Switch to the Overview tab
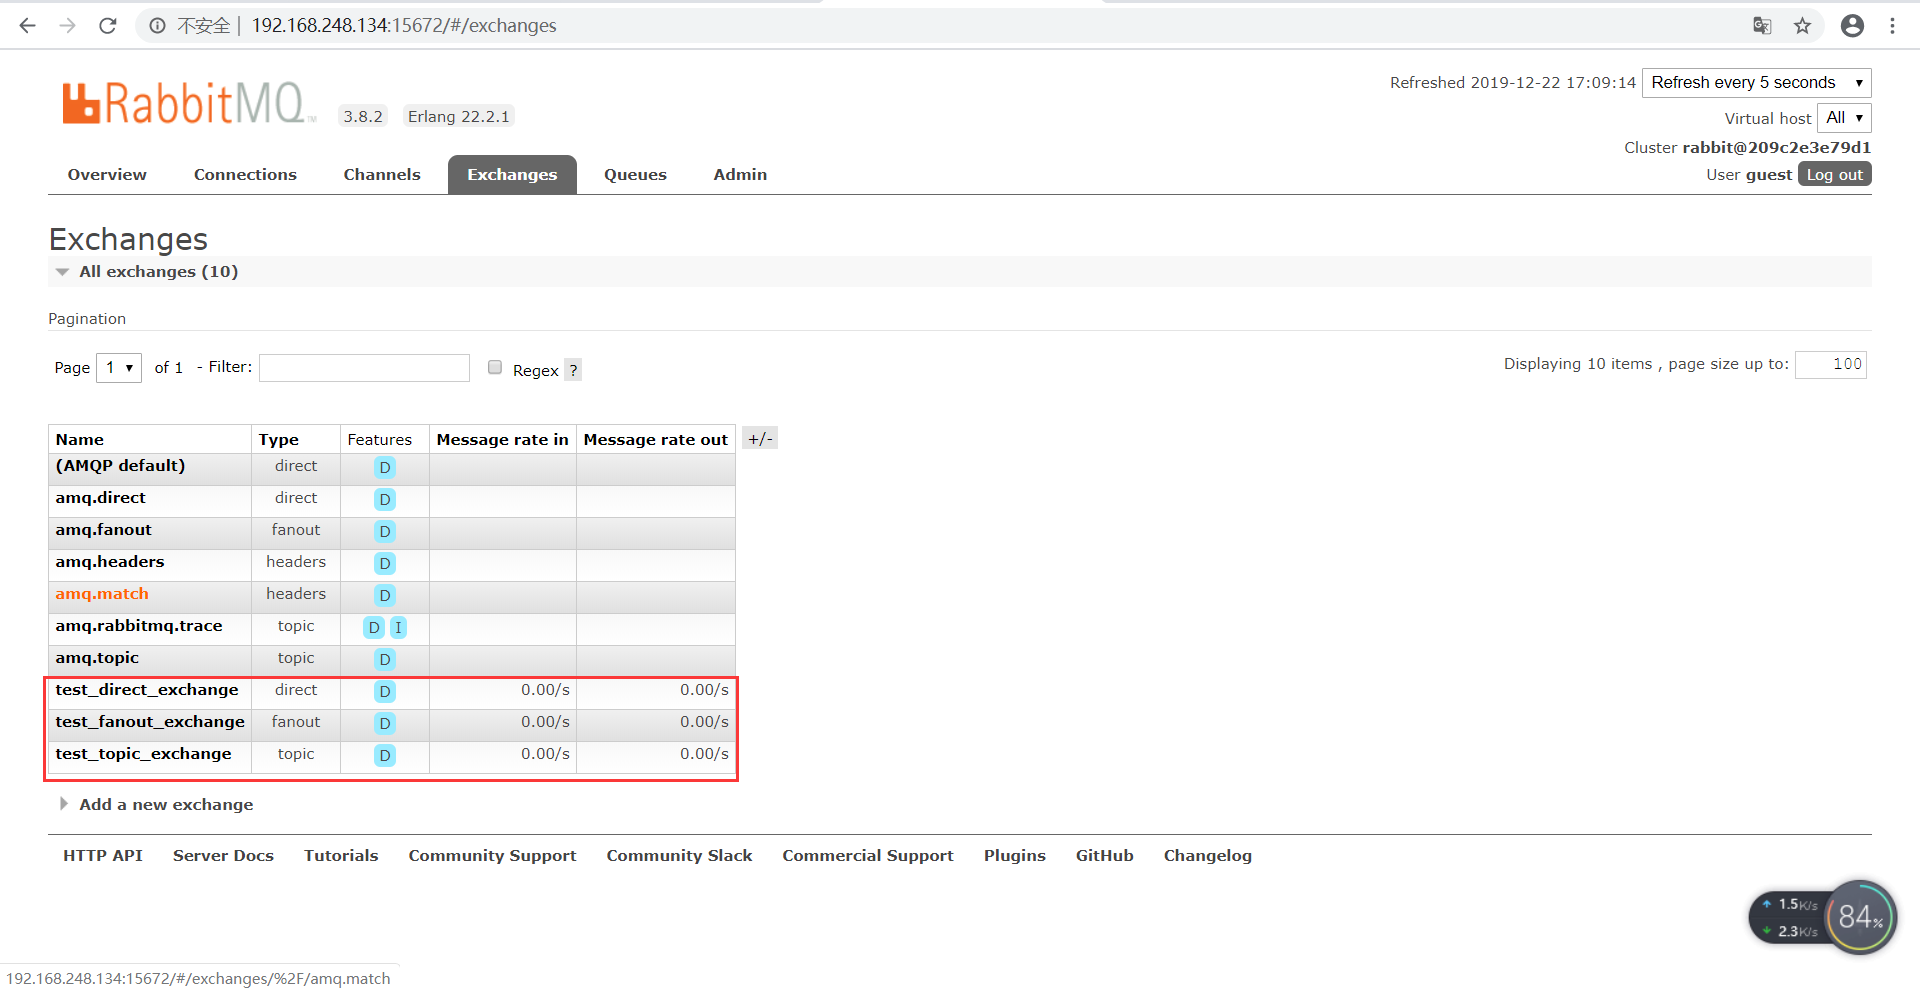1920x991 pixels. click(107, 175)
